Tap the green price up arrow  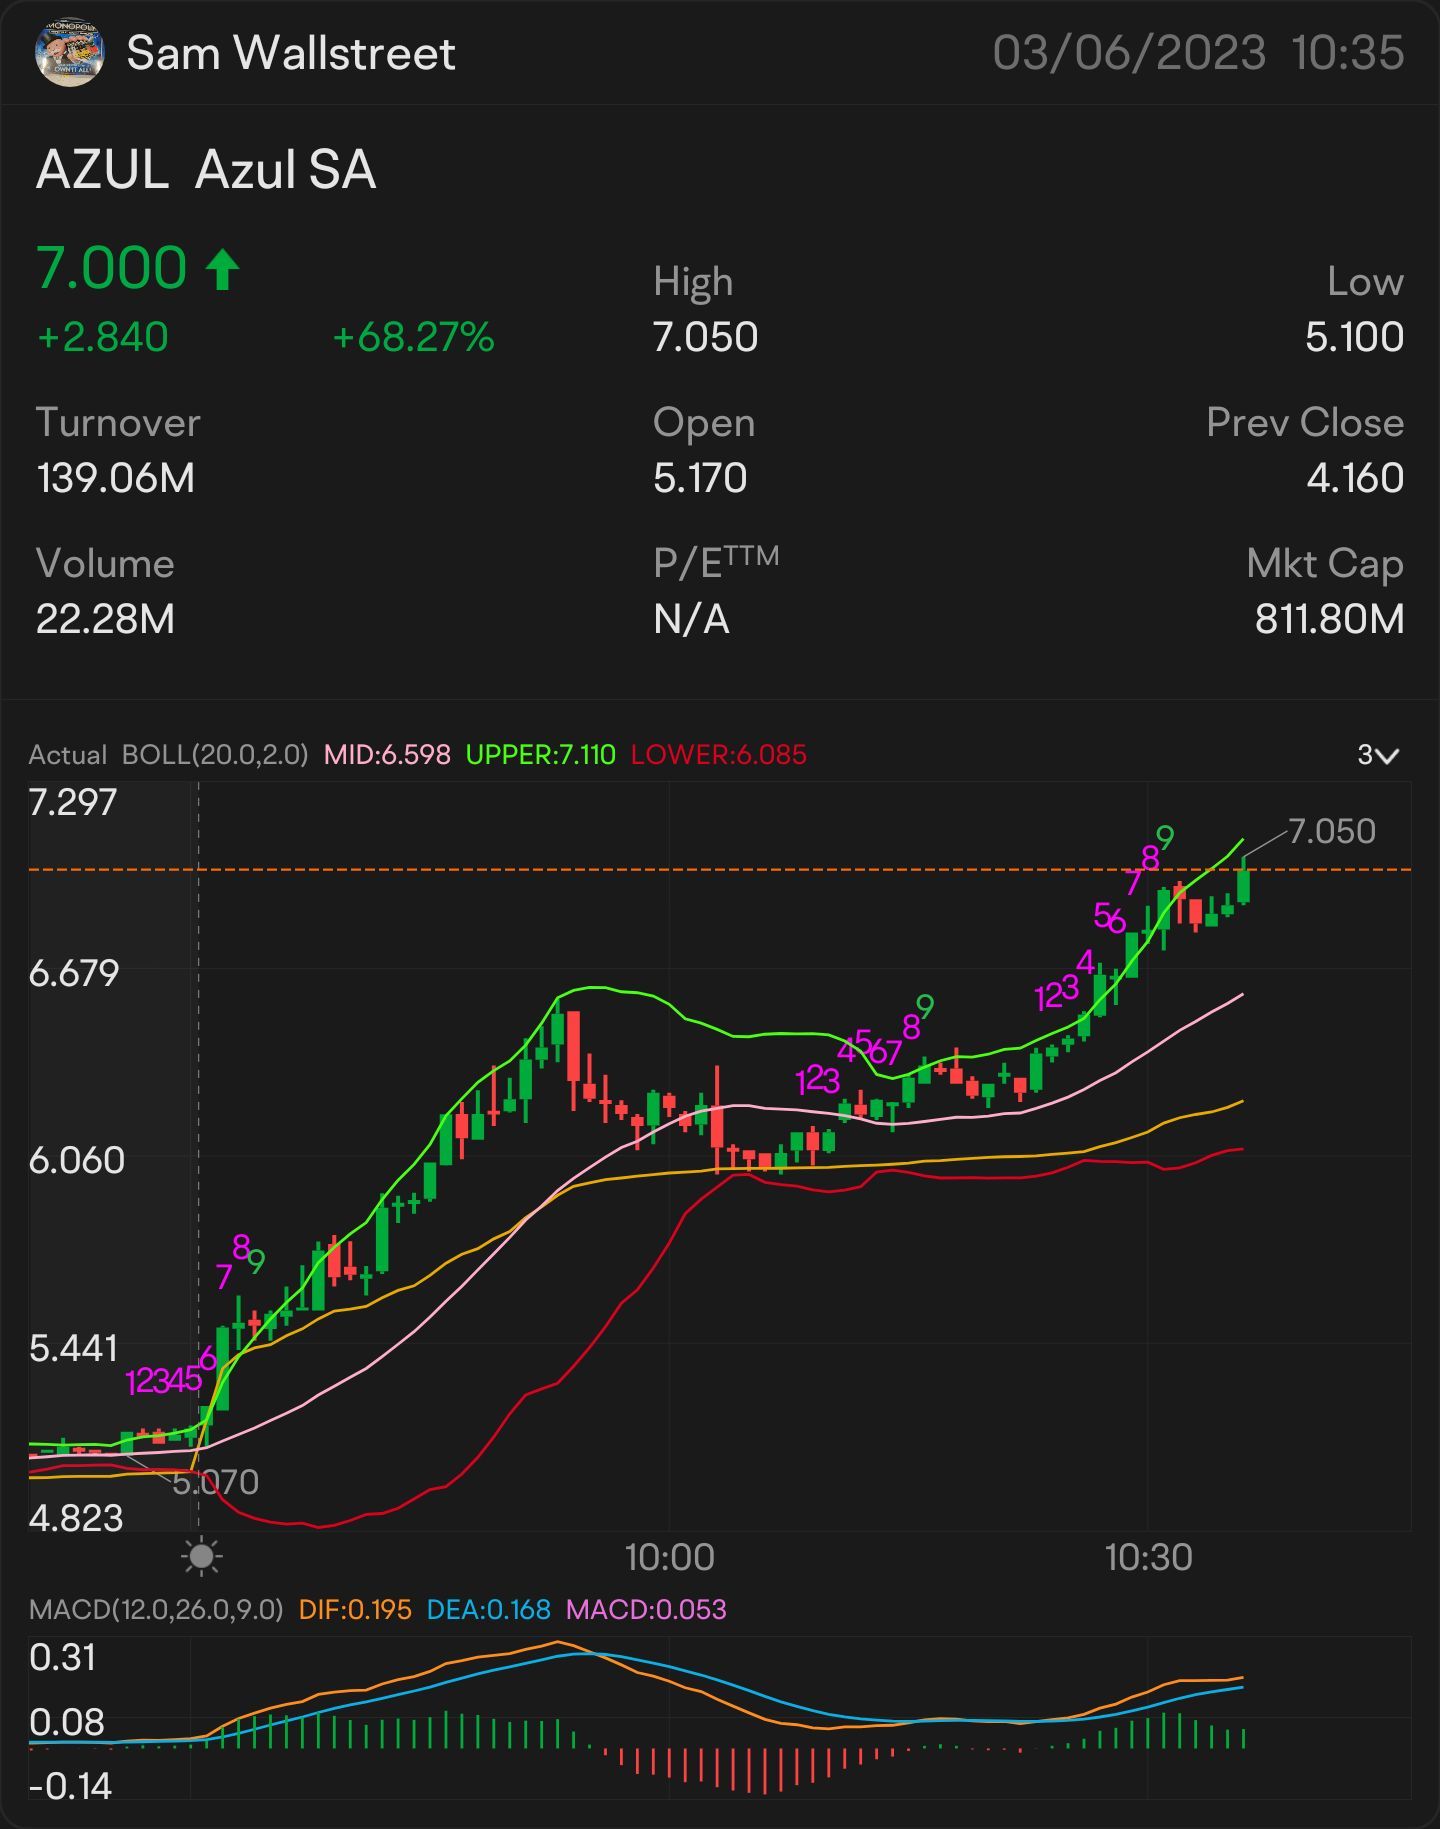(222, 270)
